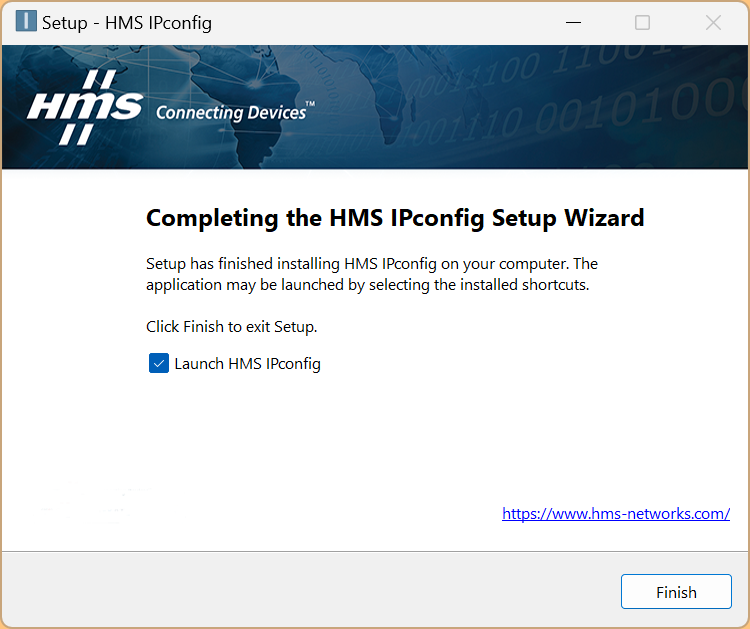Viewport: 750px width, 629px height.
Task: Close the Setup - HMS IPconfig window
Action: click(713, 22)
